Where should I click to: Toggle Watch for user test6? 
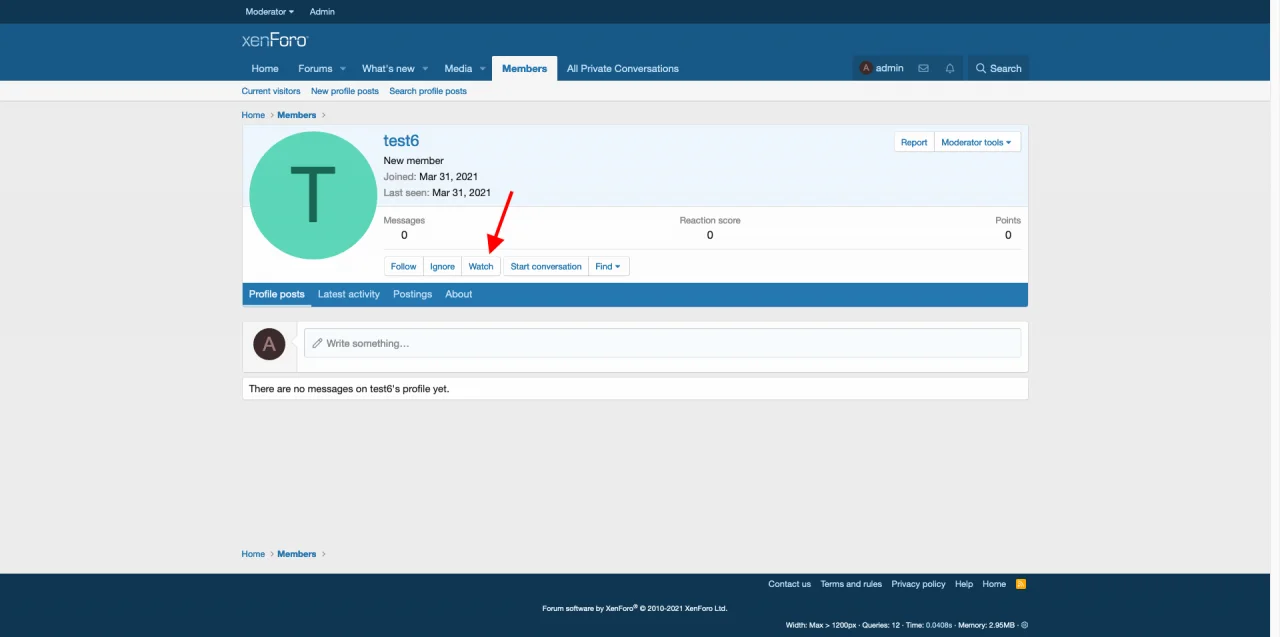(x=481, y=267)
